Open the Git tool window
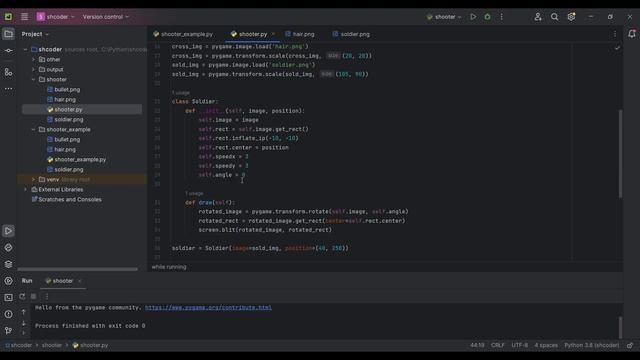The width and height of the screenshot is (640, 360). pyautogui.click(x=8, y=331)
